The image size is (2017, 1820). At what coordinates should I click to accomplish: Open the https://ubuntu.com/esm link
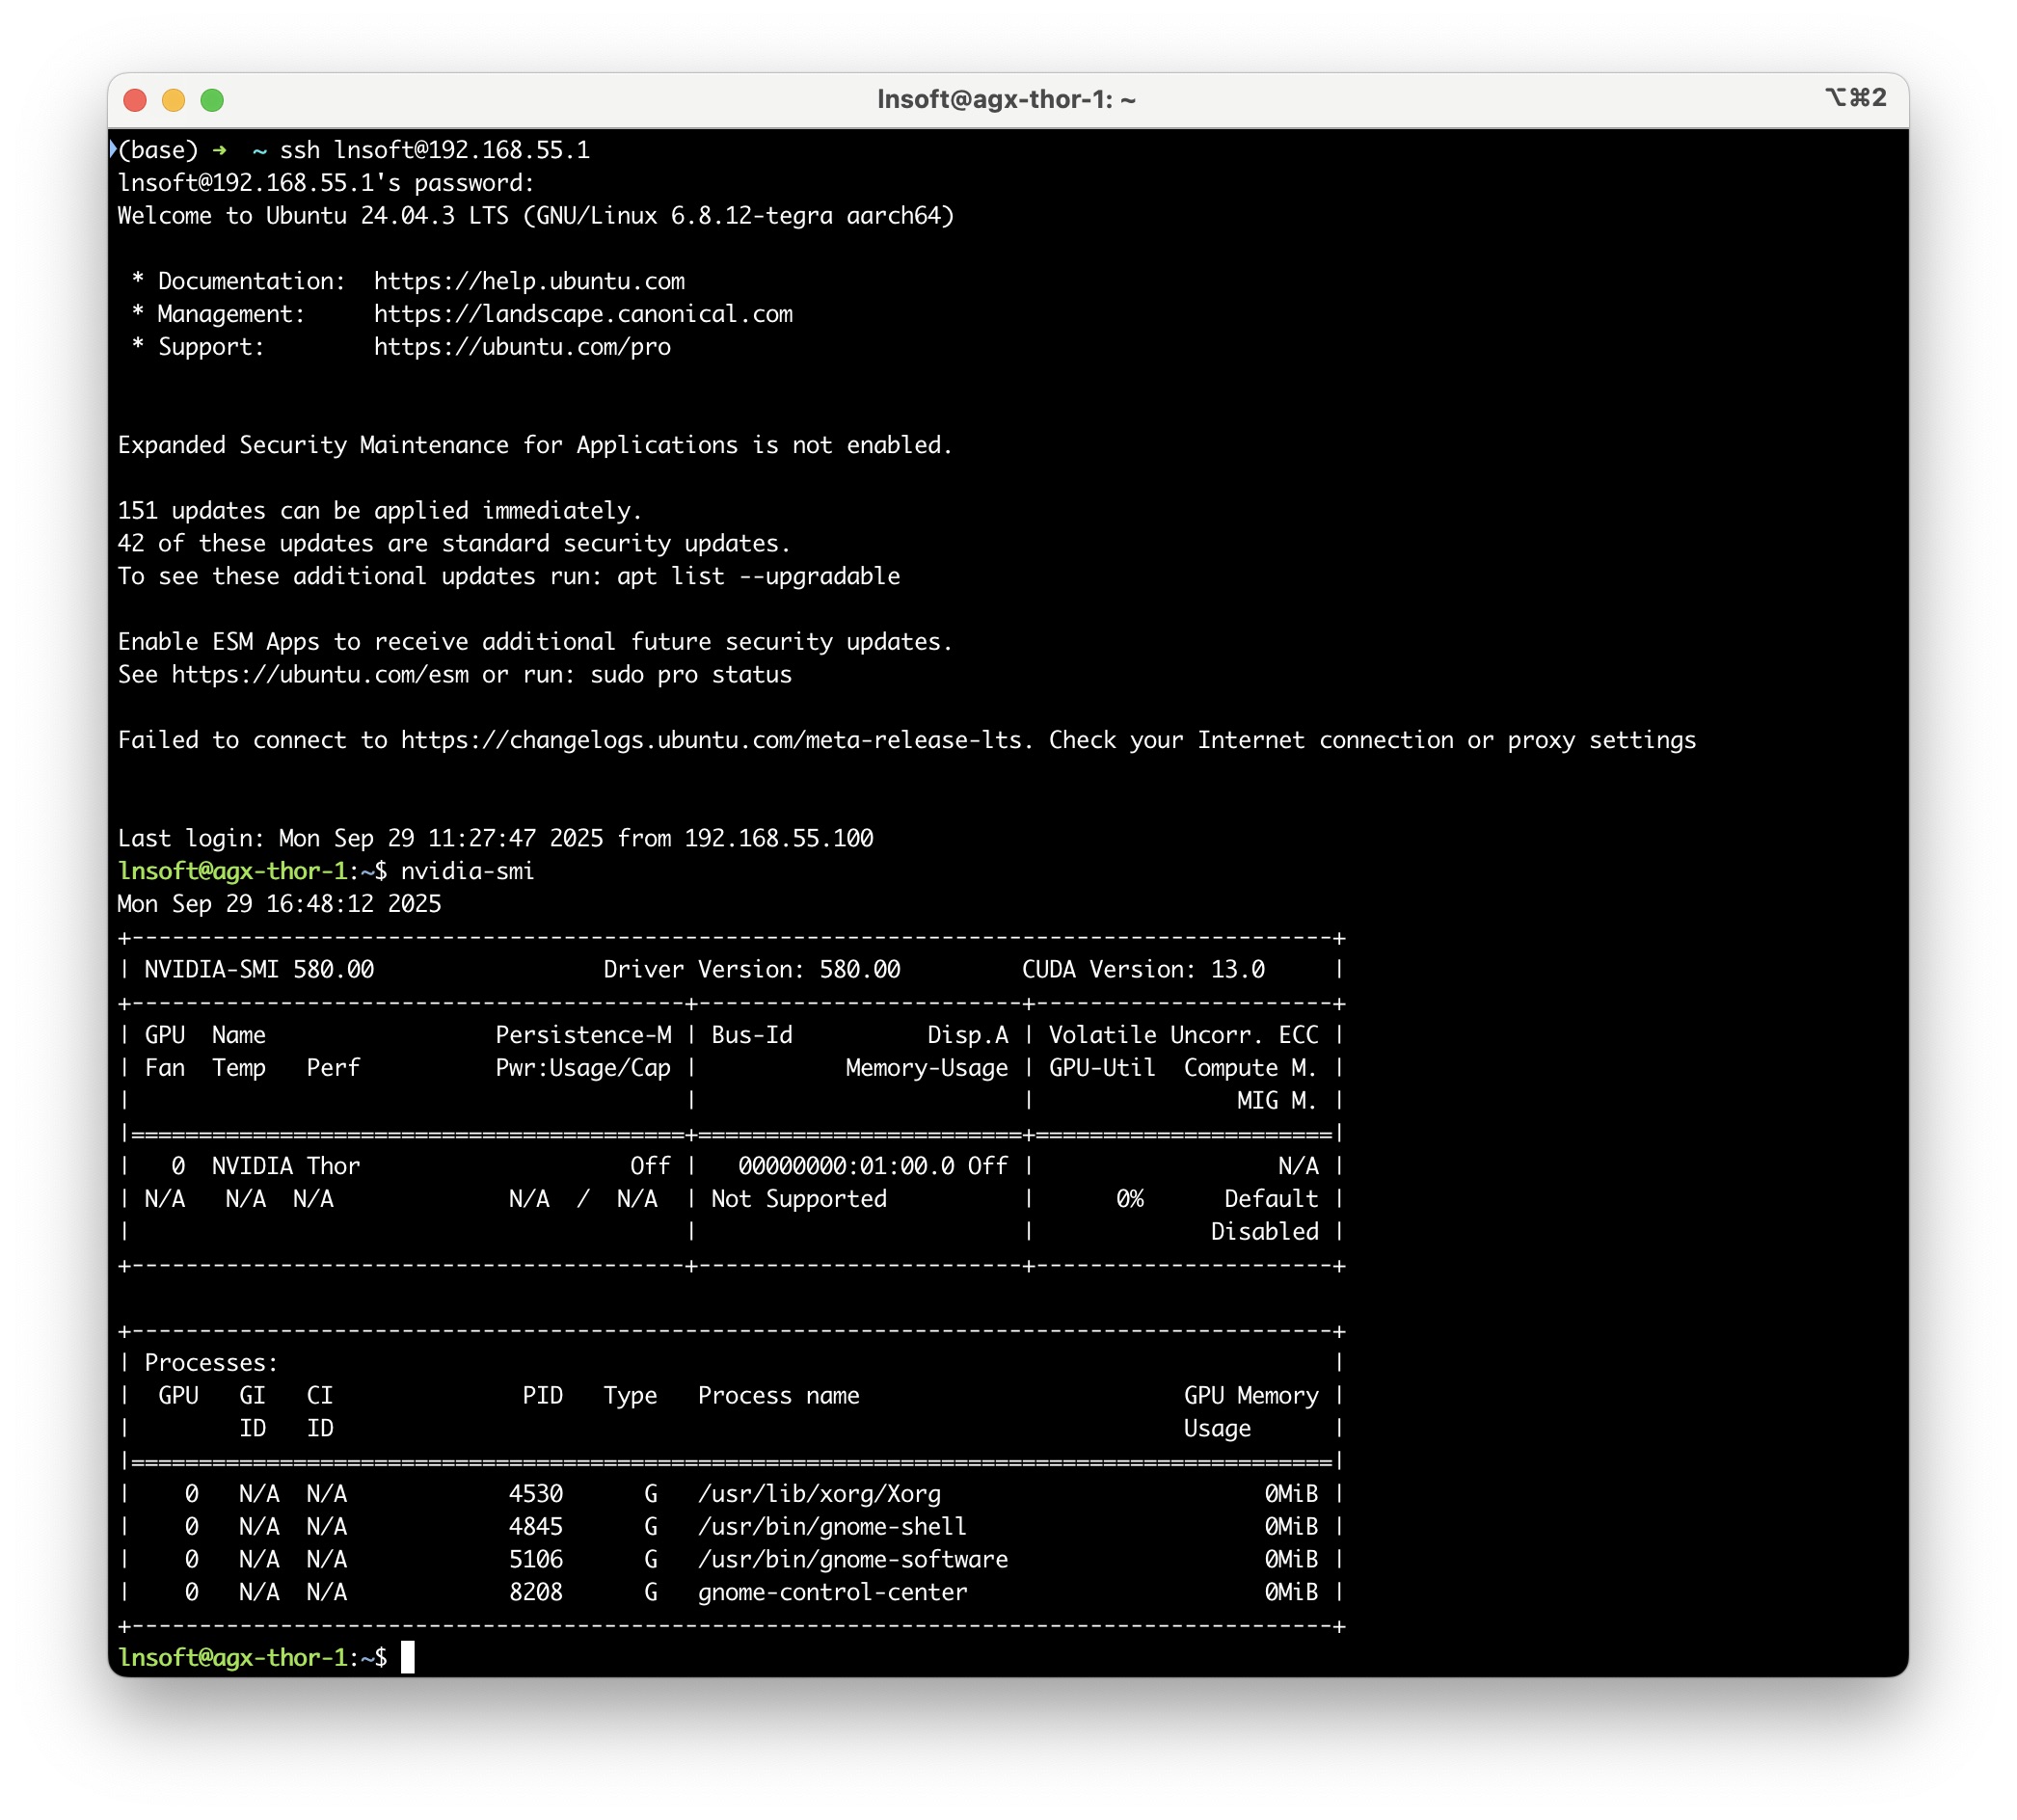(320, 675)
